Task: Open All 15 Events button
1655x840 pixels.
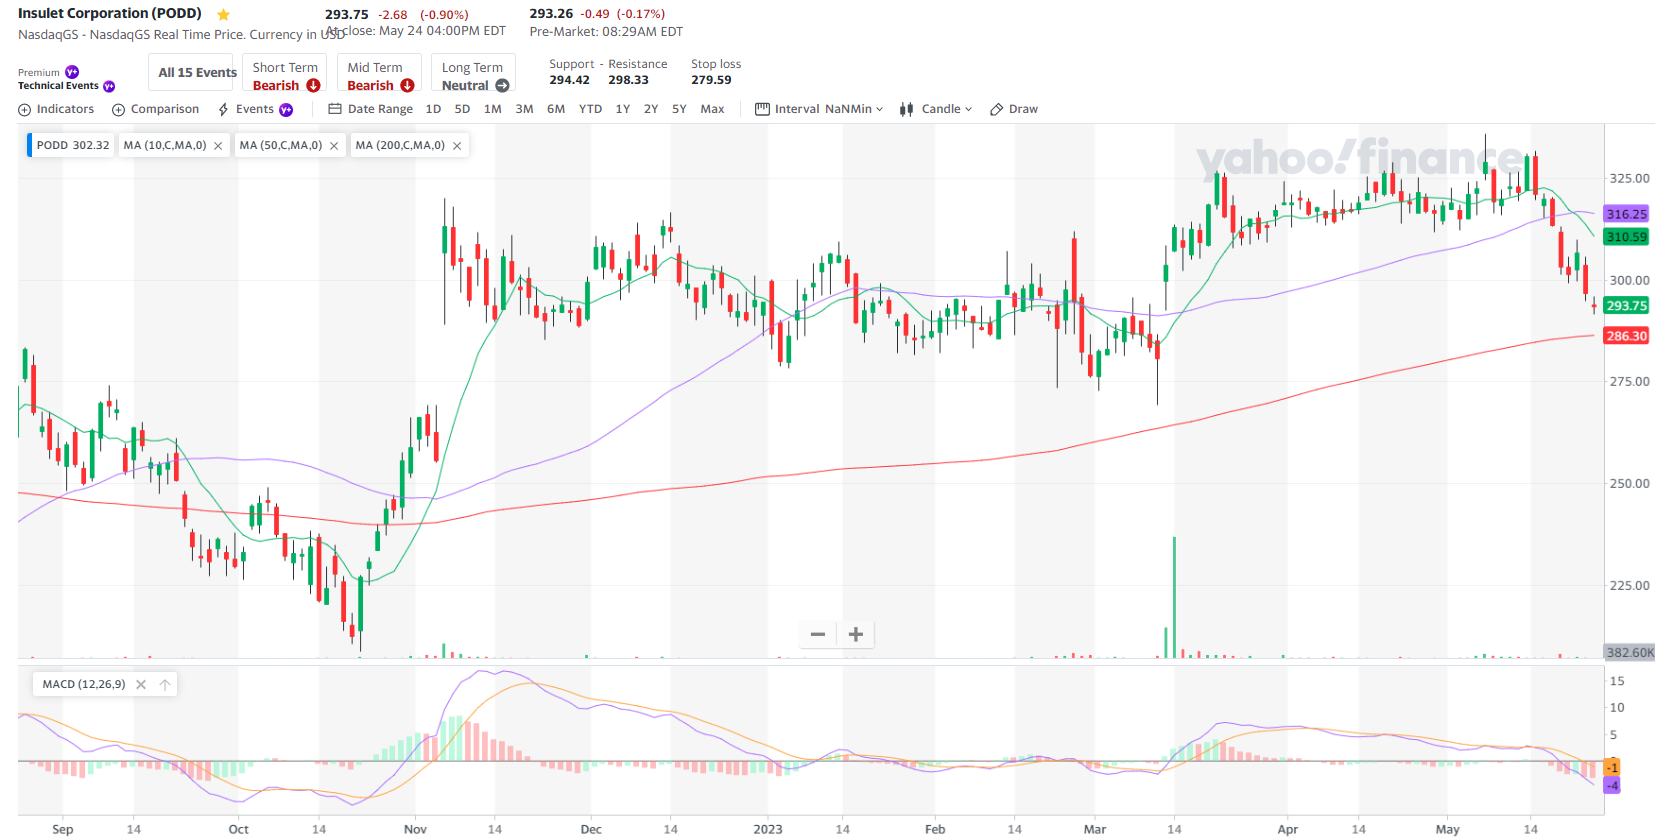Action: [x=191, y=73]
